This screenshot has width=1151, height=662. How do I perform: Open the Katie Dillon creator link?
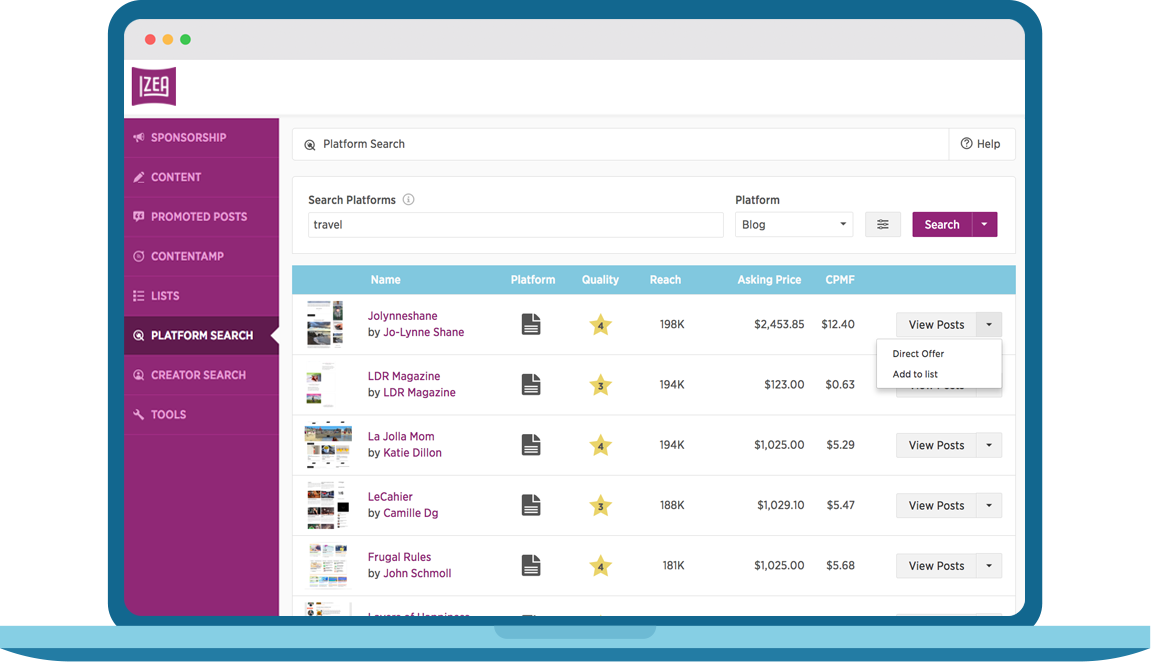[x=413, y=452]
